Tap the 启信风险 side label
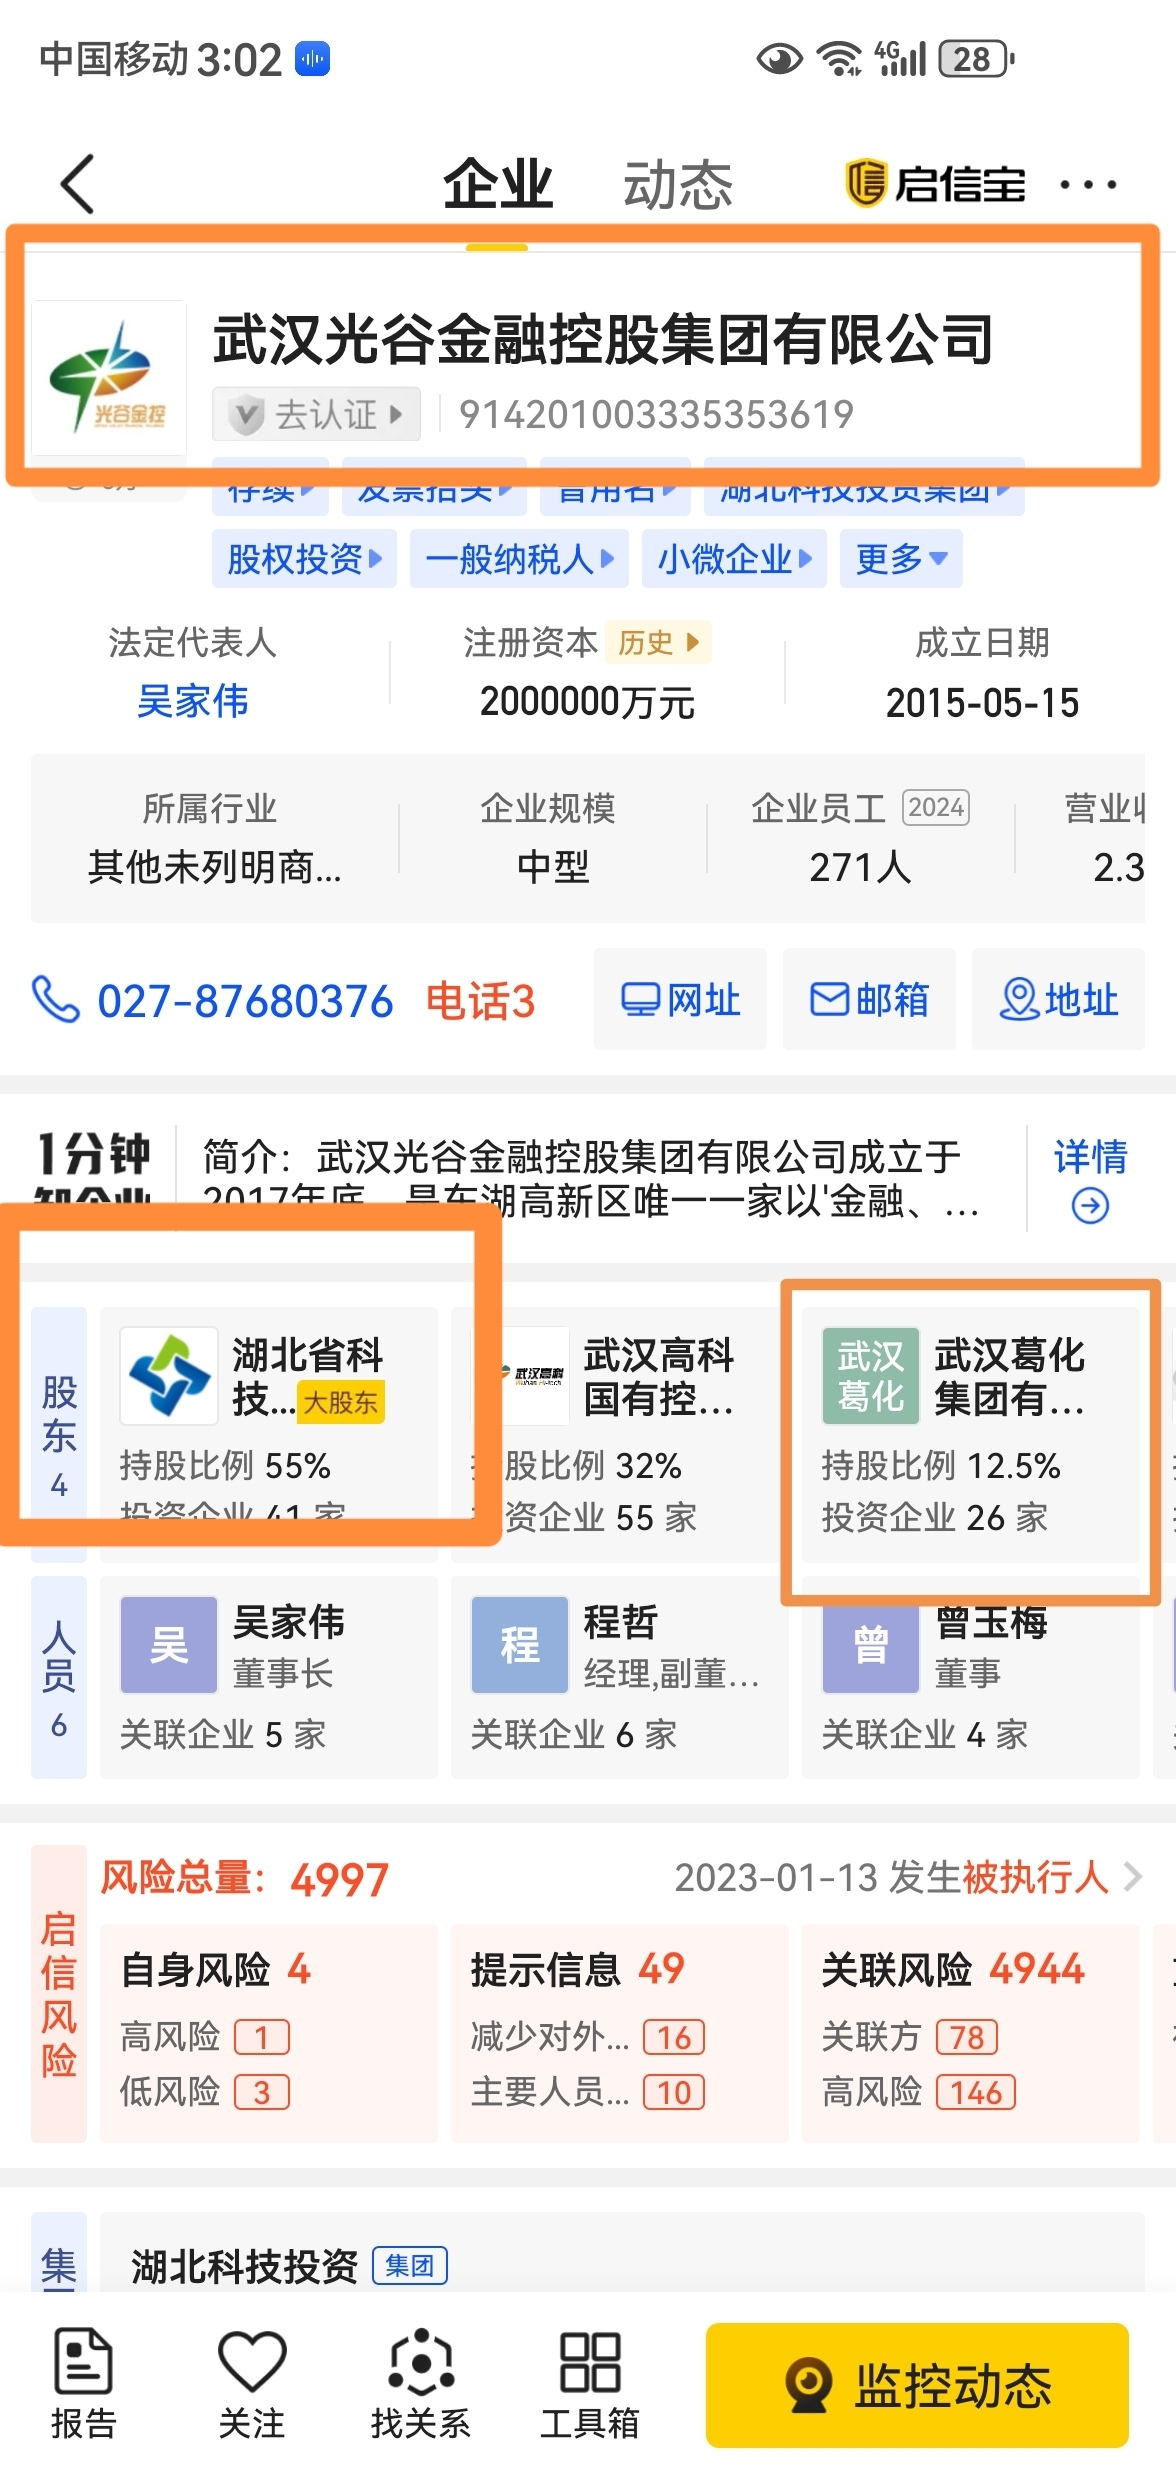Viewport: 1176px width, 2480px height. 59,1994
